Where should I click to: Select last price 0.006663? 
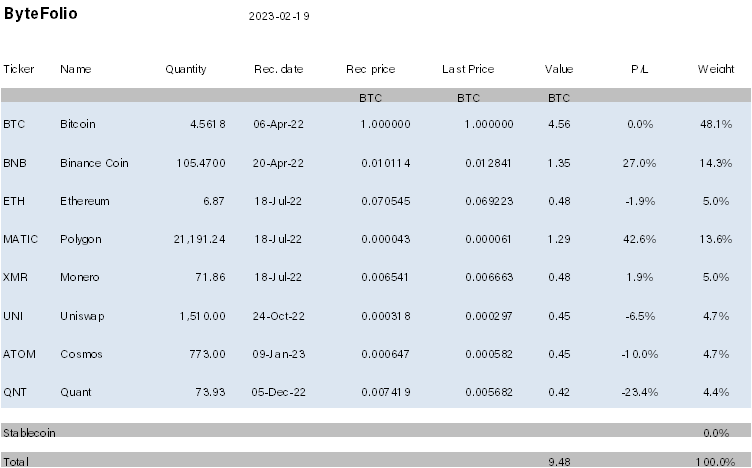pyautogui.click(x=489, y=277)
